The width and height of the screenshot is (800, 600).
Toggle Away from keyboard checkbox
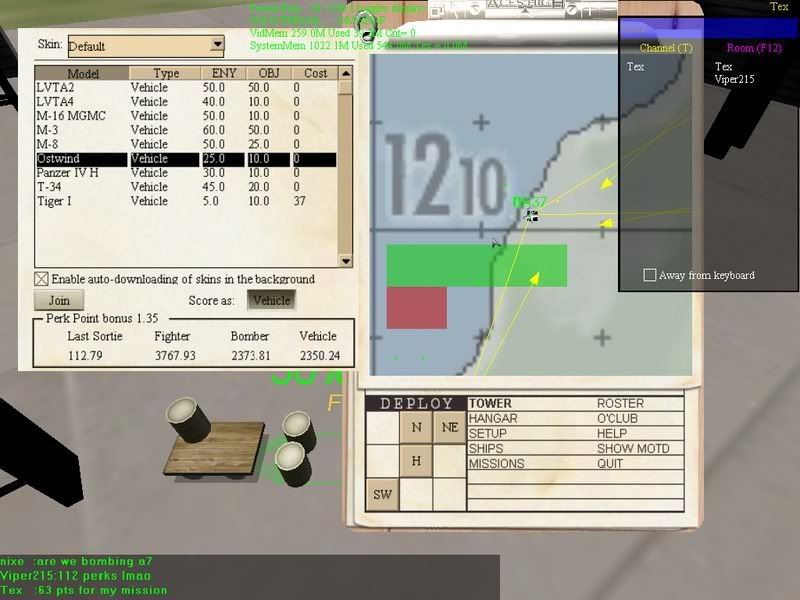[x=649, y=275]
